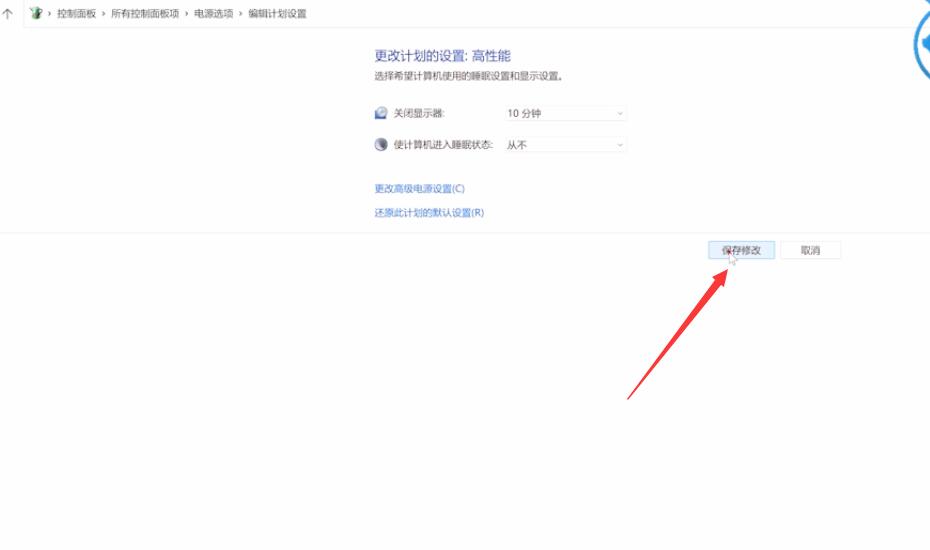The width and height of the screenshot is (930, 550).
Task: Open the 关闭显示器 time dropdown
Action: pos(565,113)
